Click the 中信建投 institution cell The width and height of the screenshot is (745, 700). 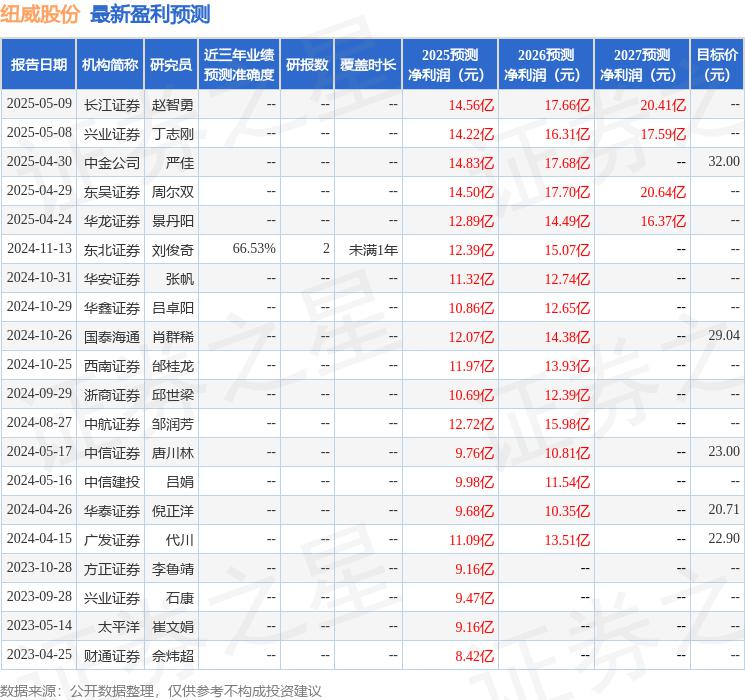[112, 481]
